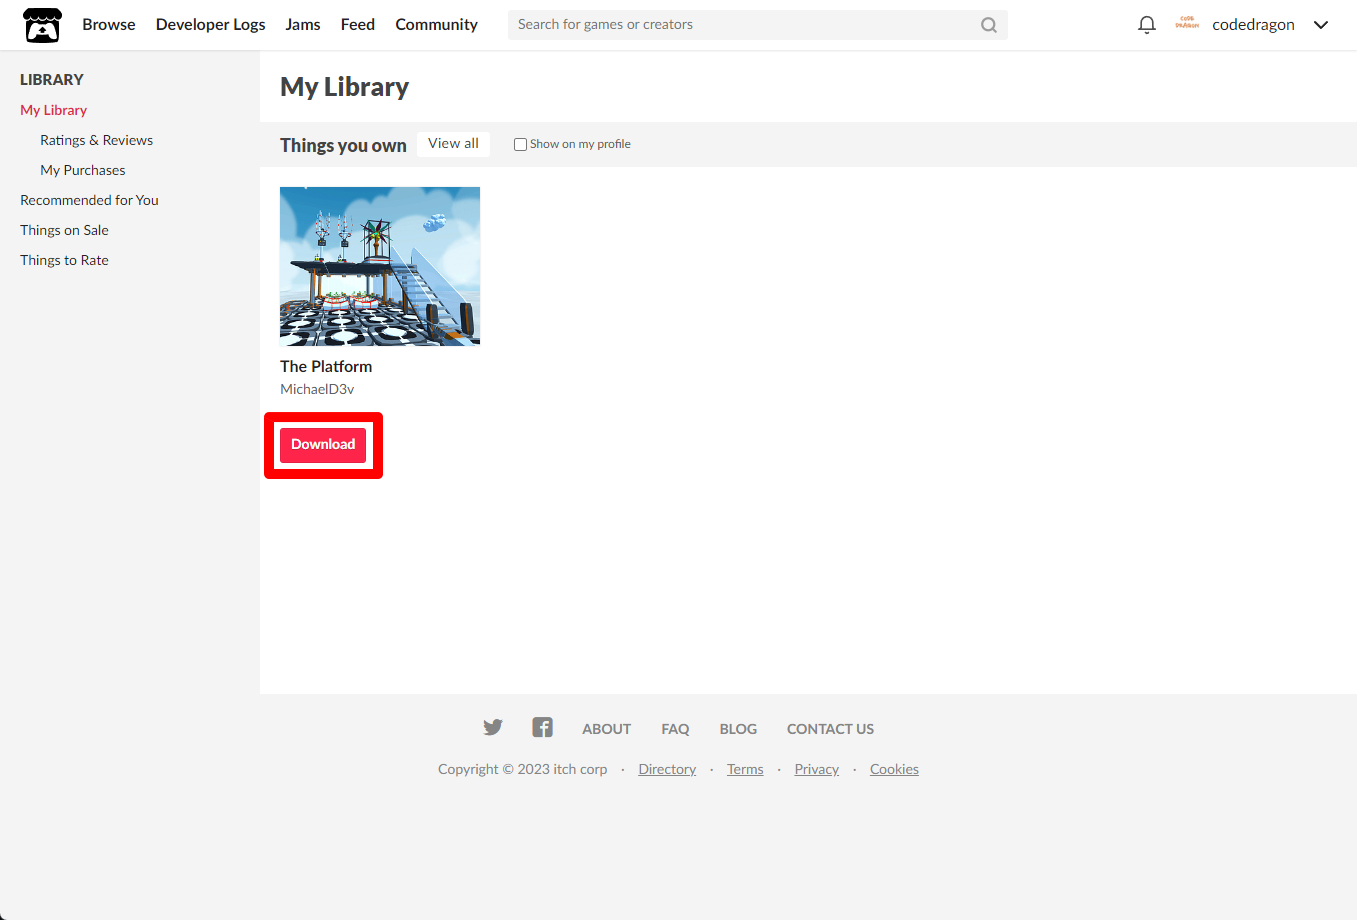The image size is (1357, 920).
Task: Open the notifications bell
Action: point(1147,25)
